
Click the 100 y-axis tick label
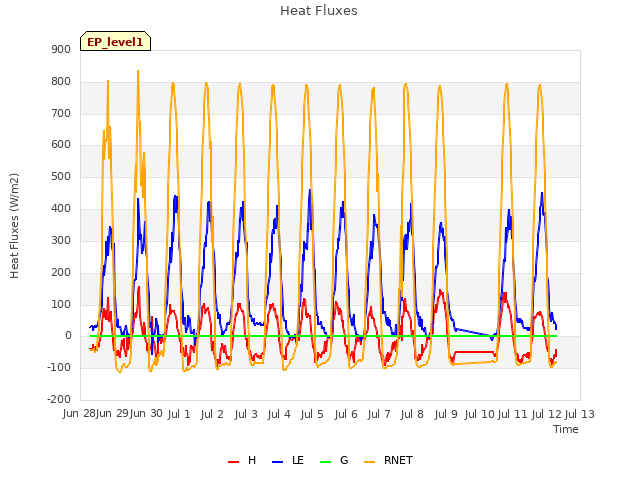point(61,304)
